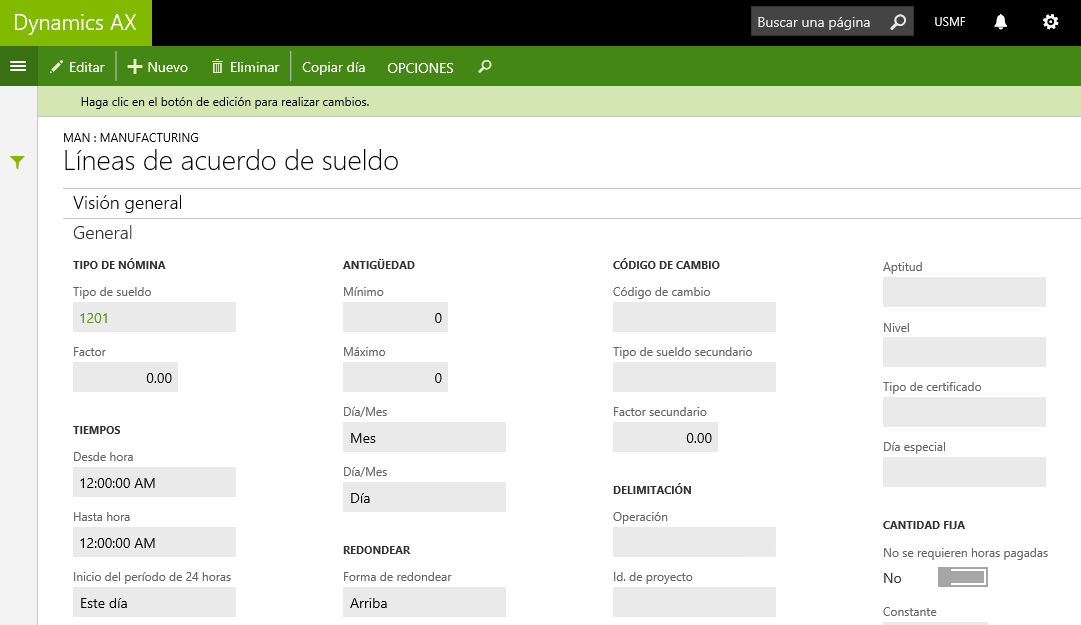
Task: Click USMF company selector
Action: coord(949,22)
